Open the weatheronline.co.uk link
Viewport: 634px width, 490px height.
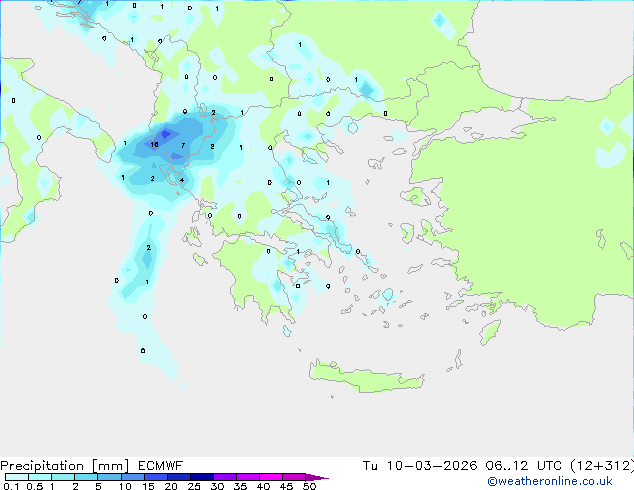[x=550, y=481]
